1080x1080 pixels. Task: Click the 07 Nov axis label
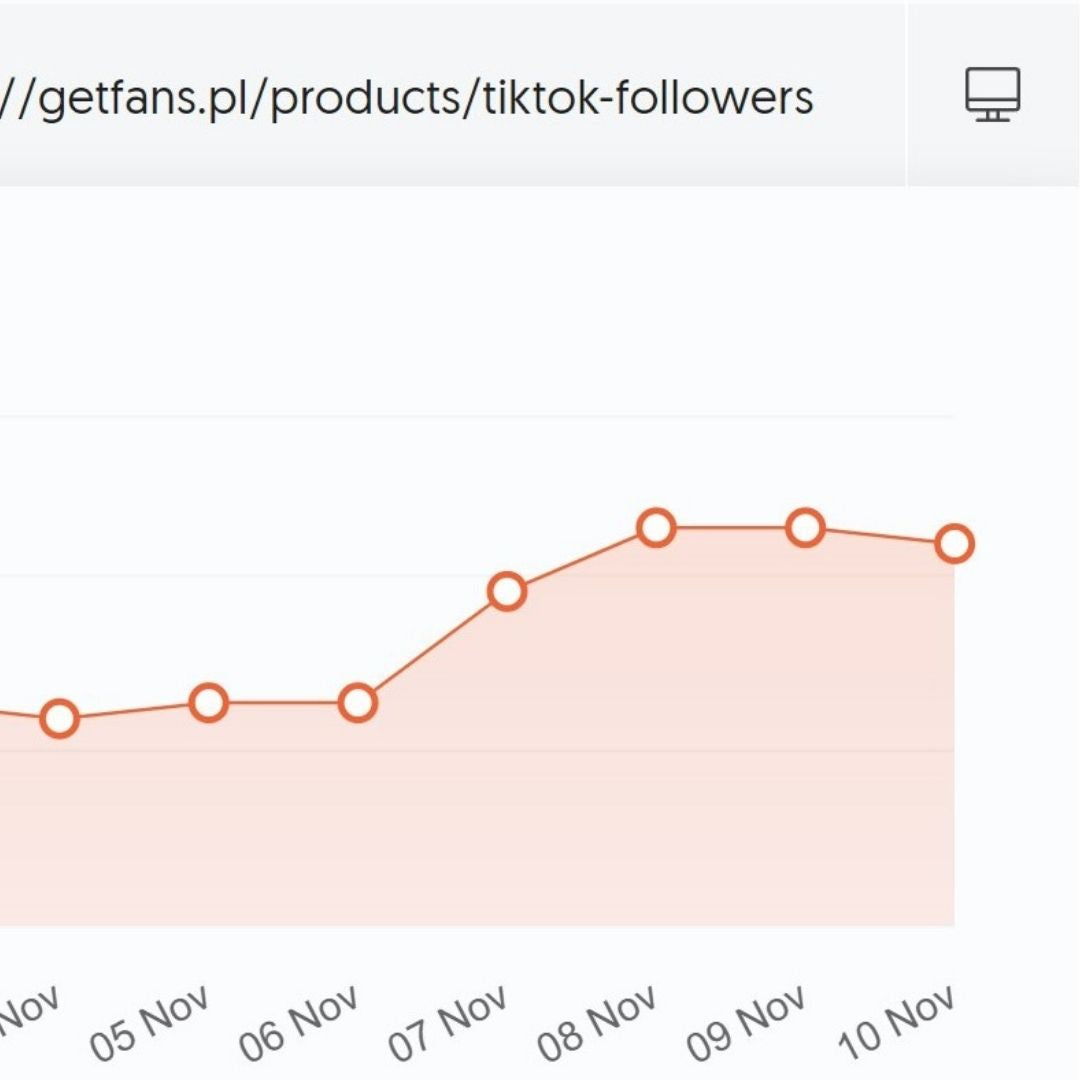pos(449,1022)
